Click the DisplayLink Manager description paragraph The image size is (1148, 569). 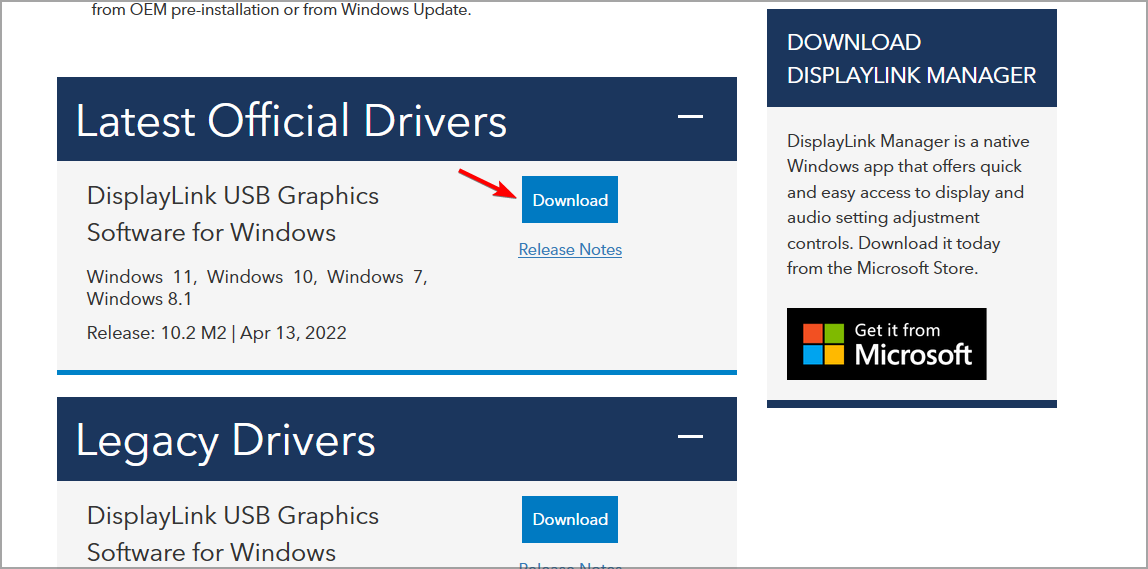click(906, 204)
